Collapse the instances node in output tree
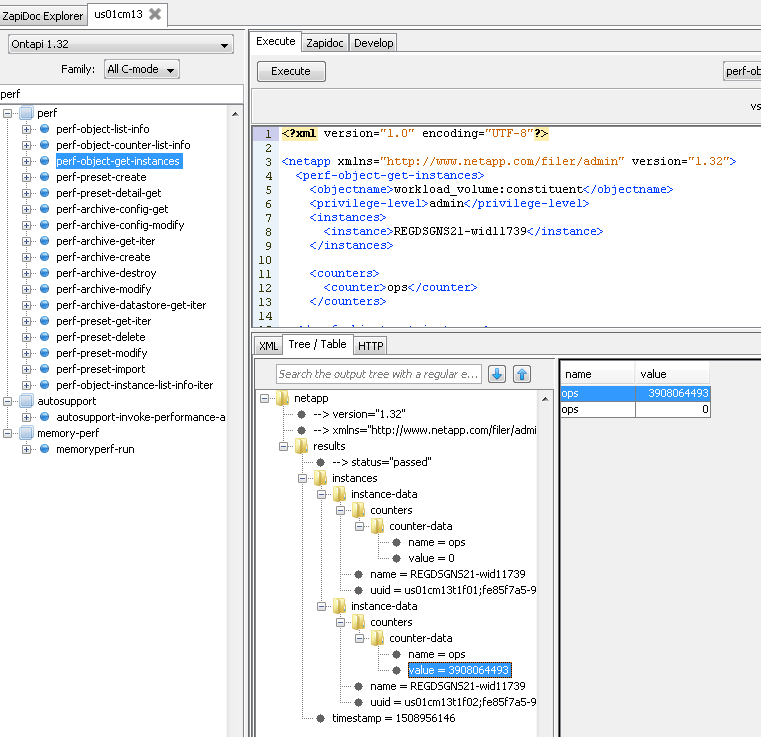 coord(304,478)
